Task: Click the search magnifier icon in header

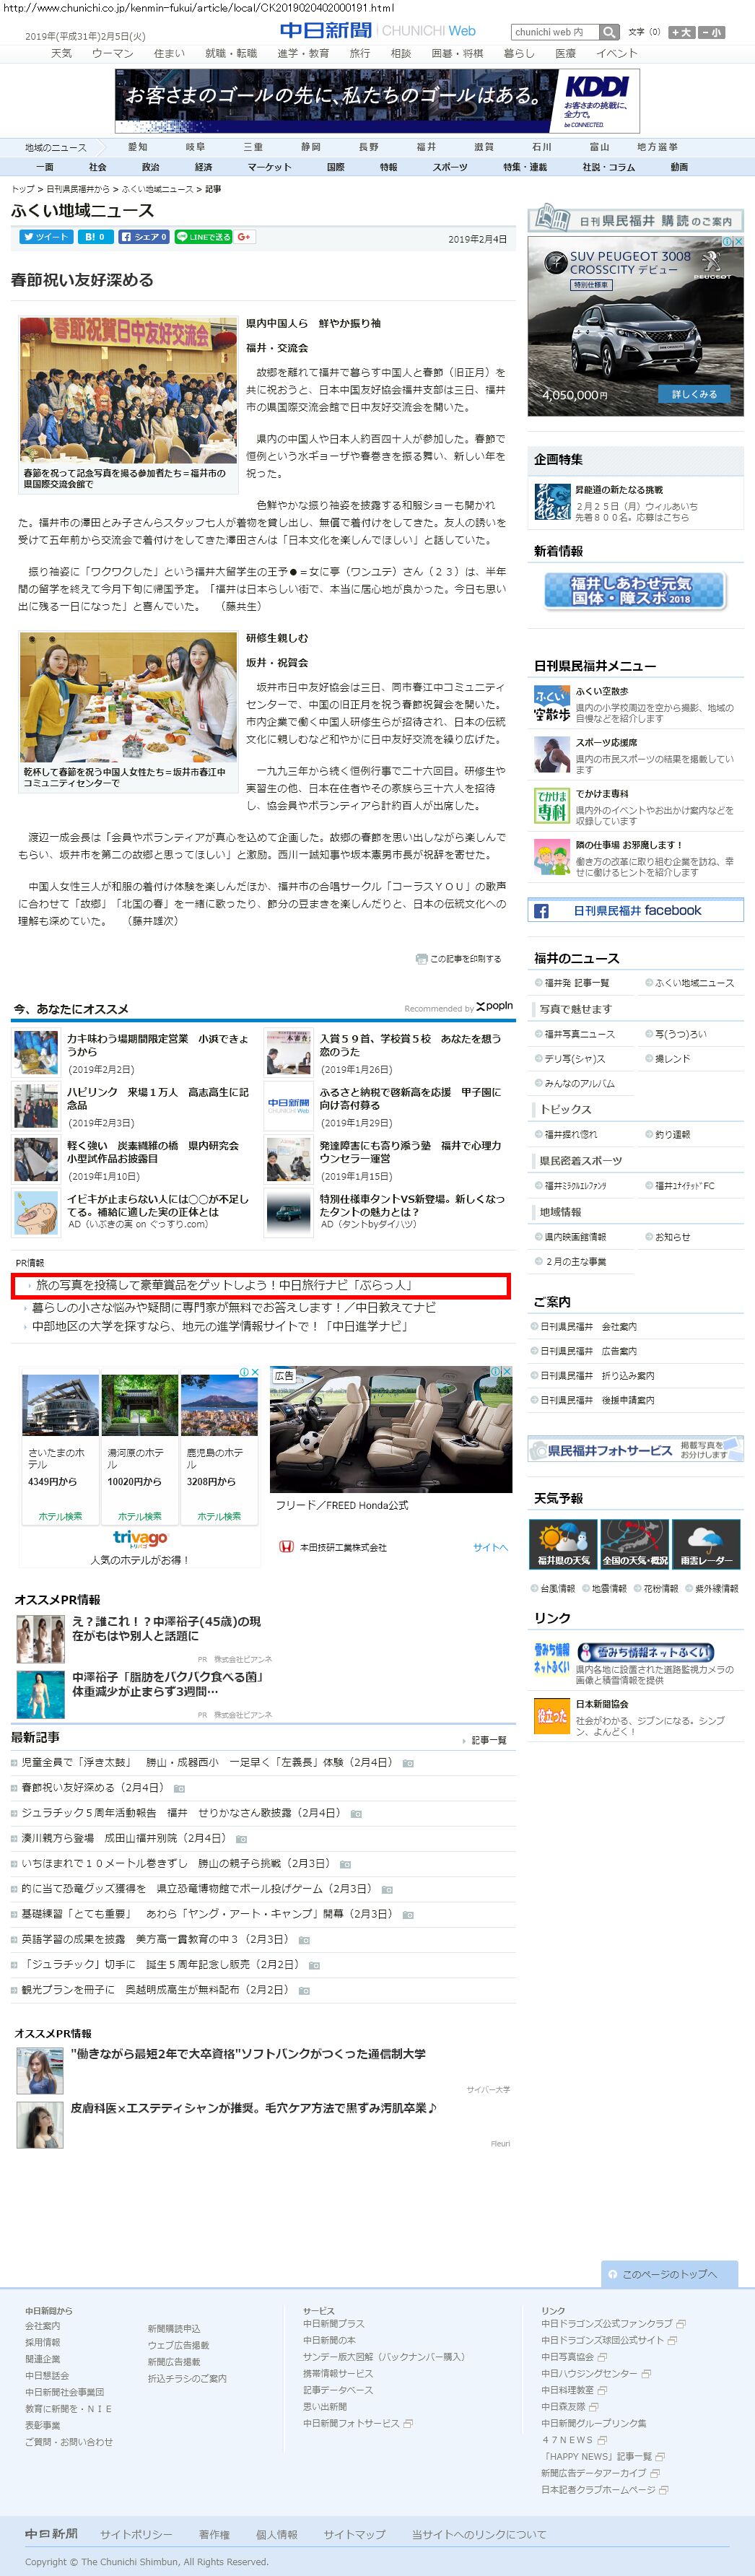Action: tap(609, 32)
